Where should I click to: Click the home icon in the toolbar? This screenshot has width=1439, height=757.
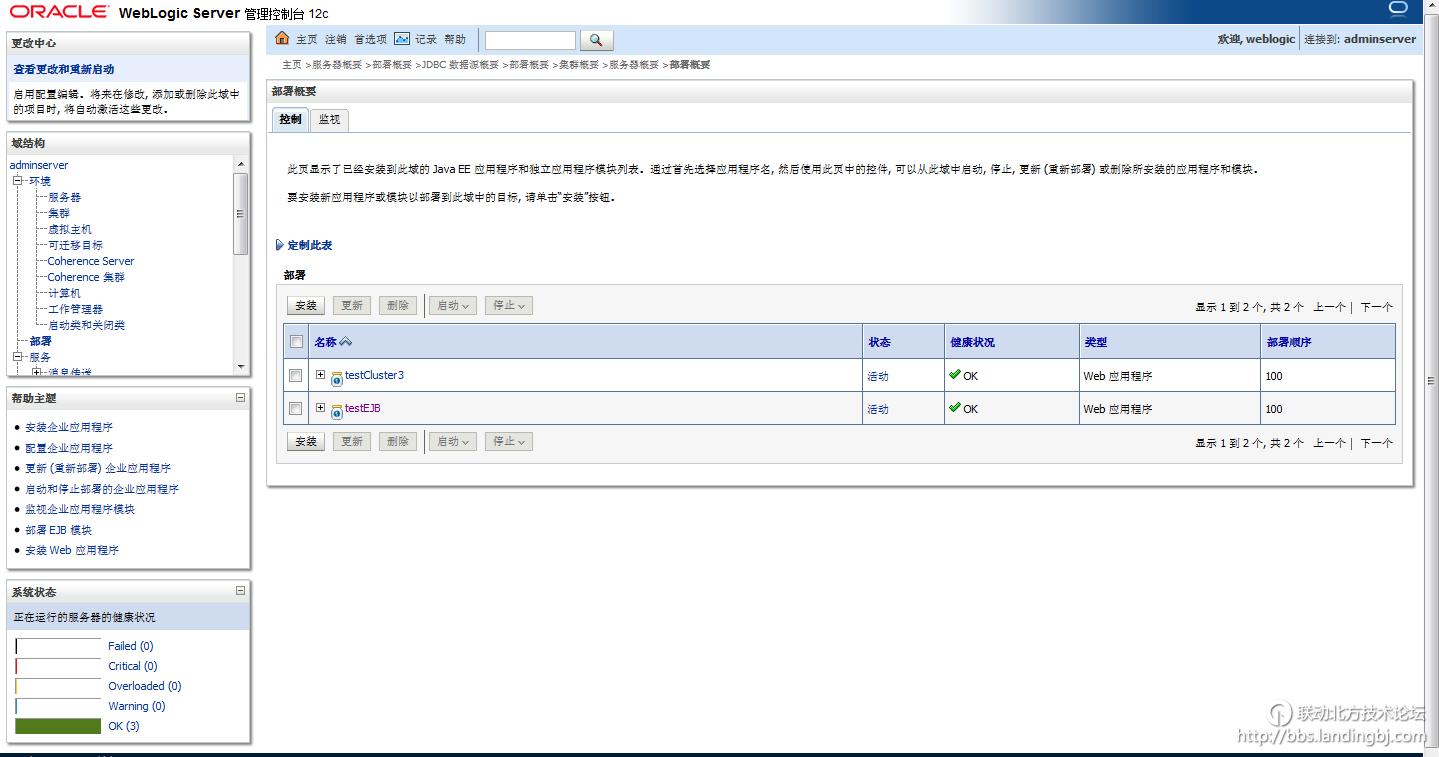coord(282,39)
